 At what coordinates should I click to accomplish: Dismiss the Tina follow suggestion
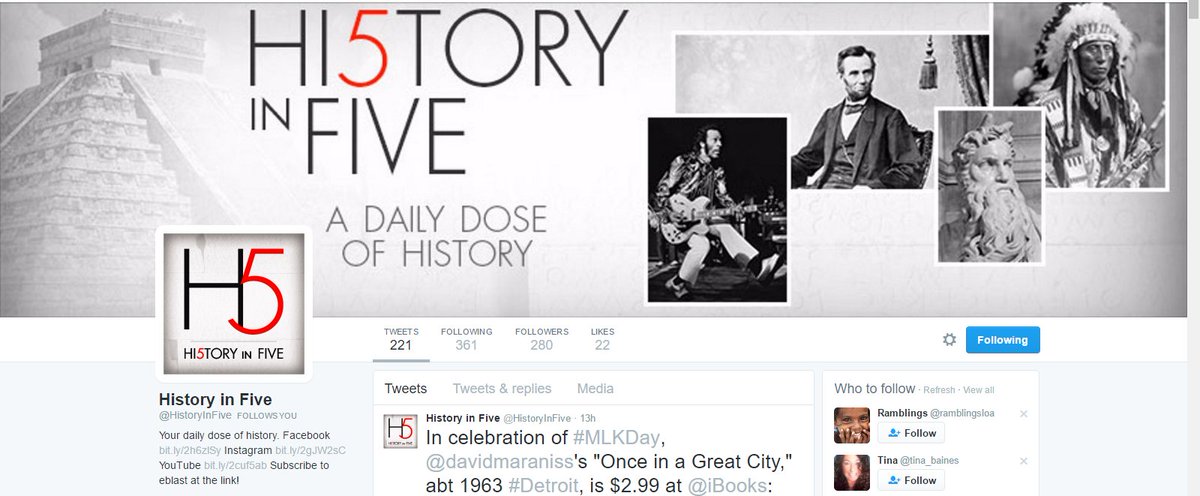point(1023,460)
